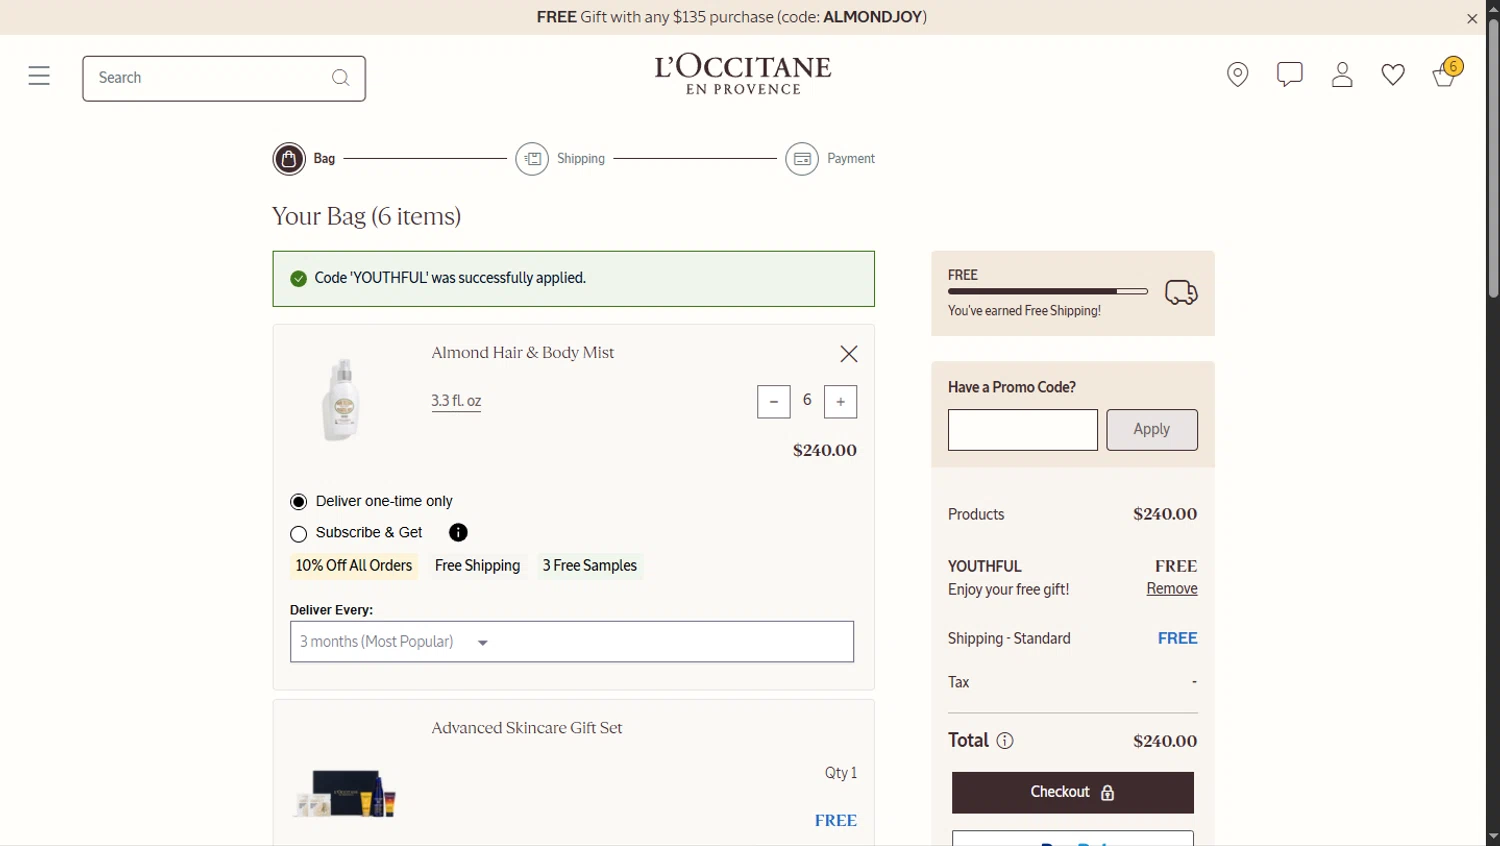Open the account profile icon
The height and width of the screenshot is (846, 1500).
point(1342,75)
